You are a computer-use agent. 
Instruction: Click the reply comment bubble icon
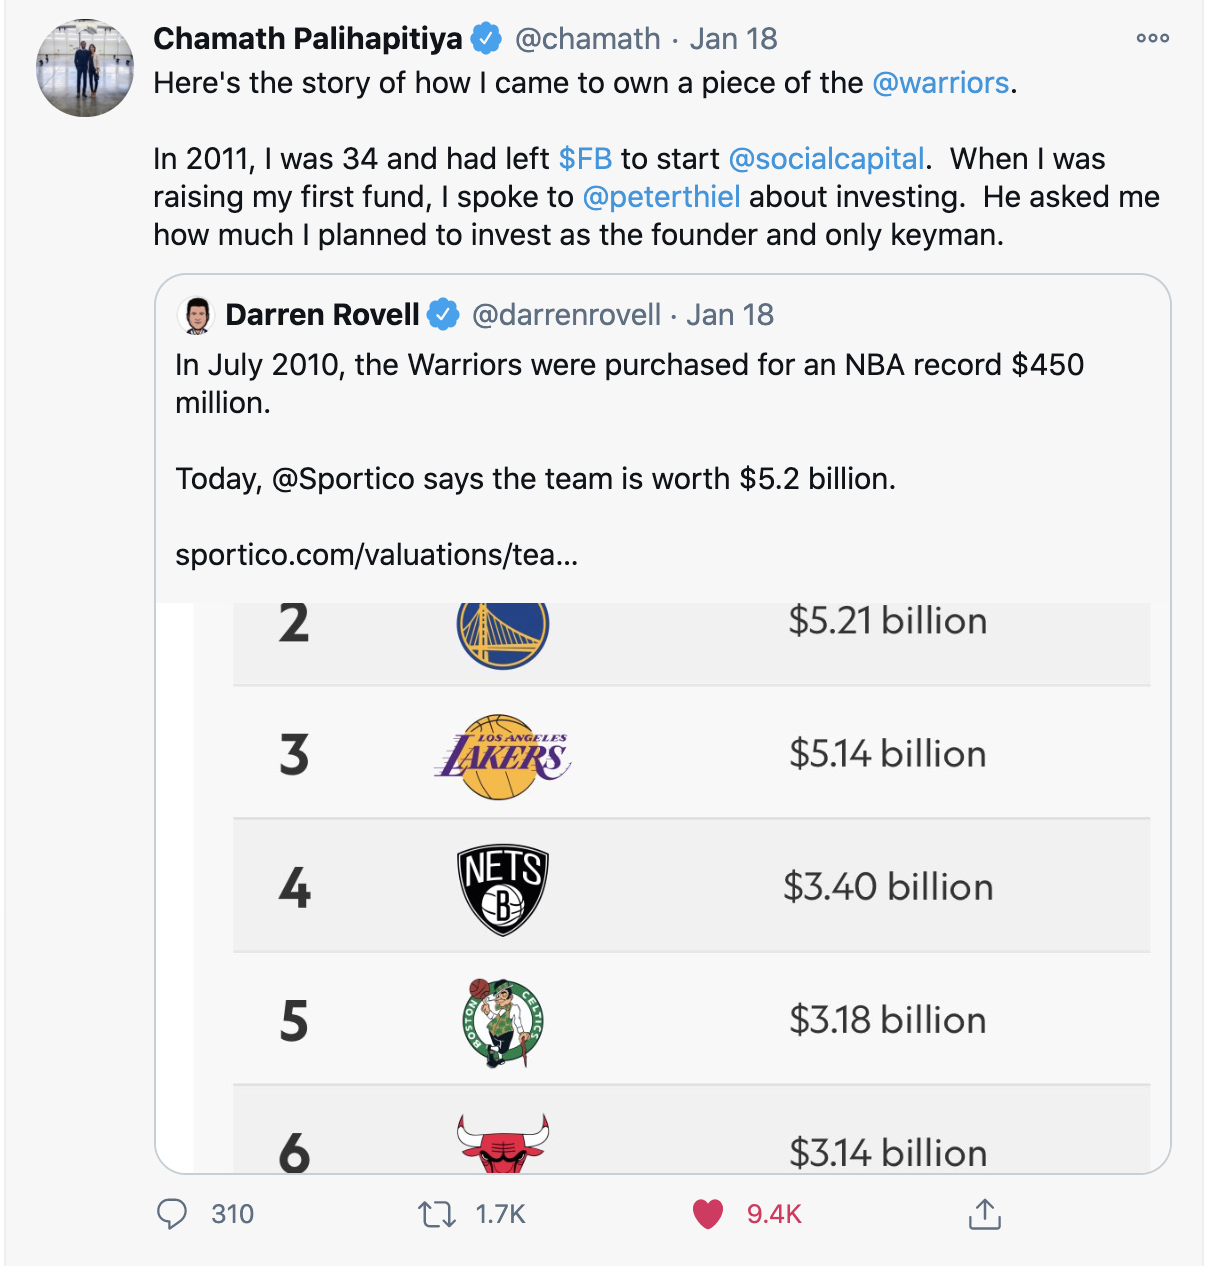tap(172, 1214)
